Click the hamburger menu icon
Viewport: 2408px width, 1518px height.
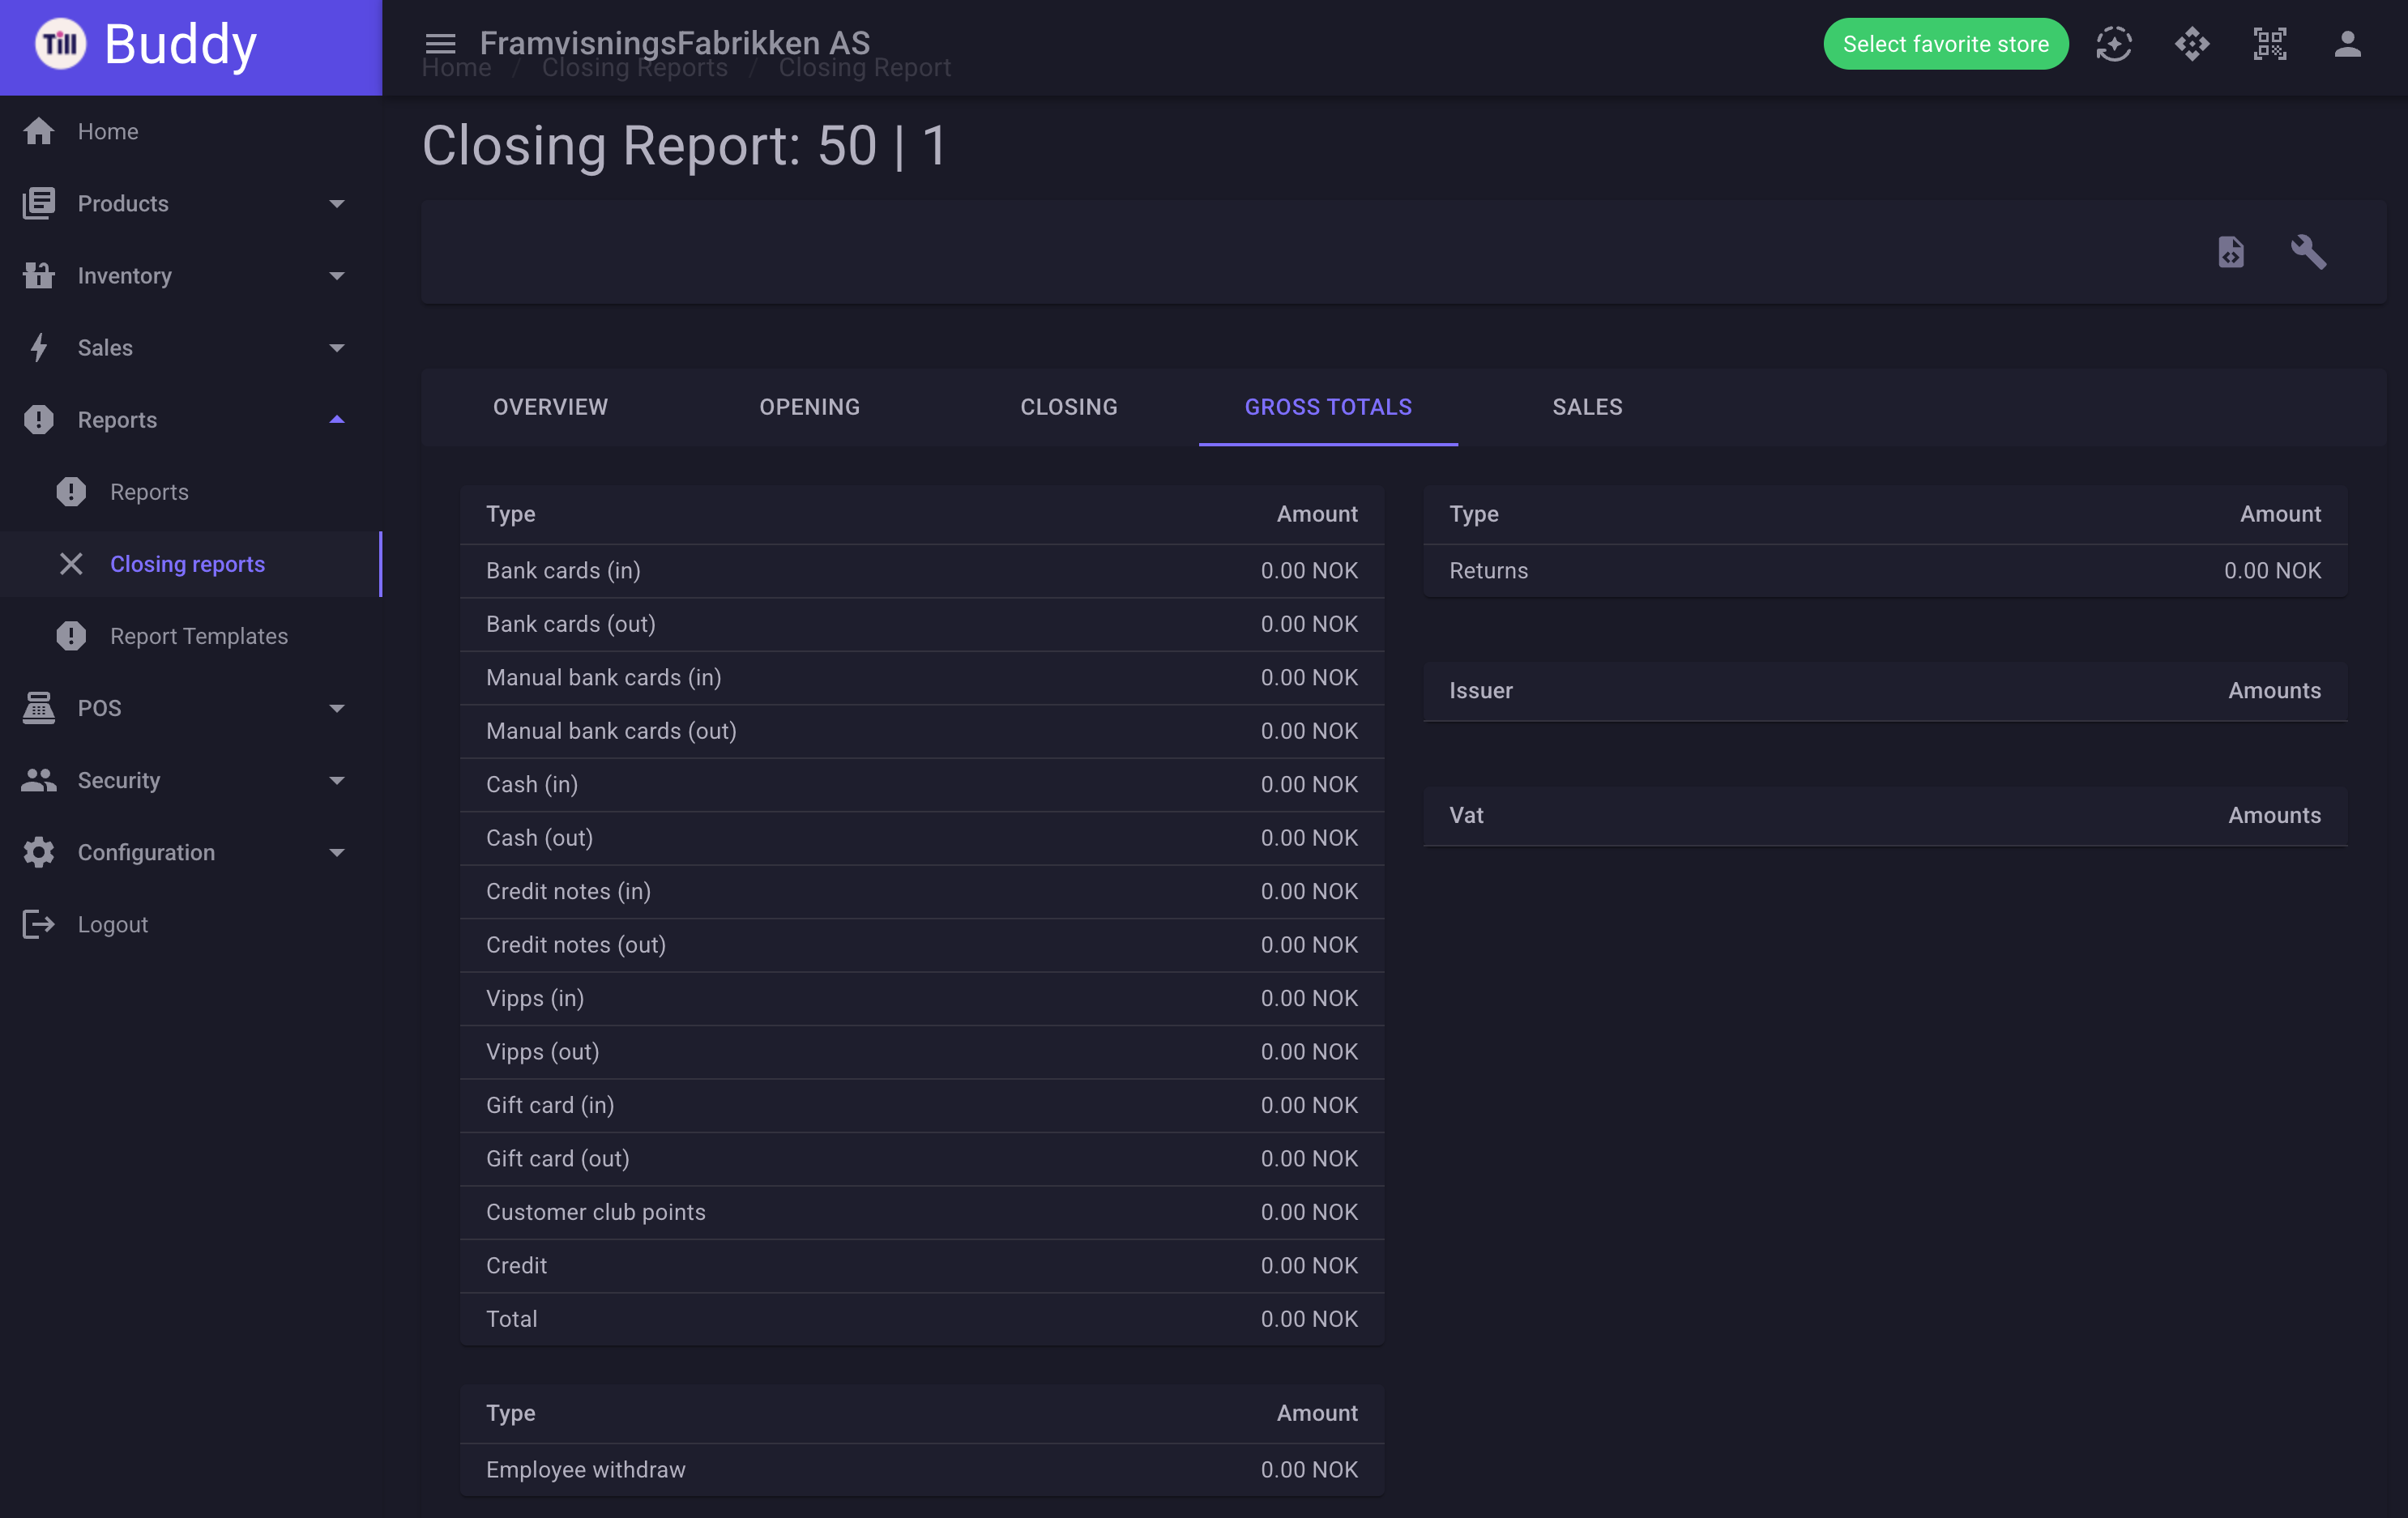tap(440, 44)
